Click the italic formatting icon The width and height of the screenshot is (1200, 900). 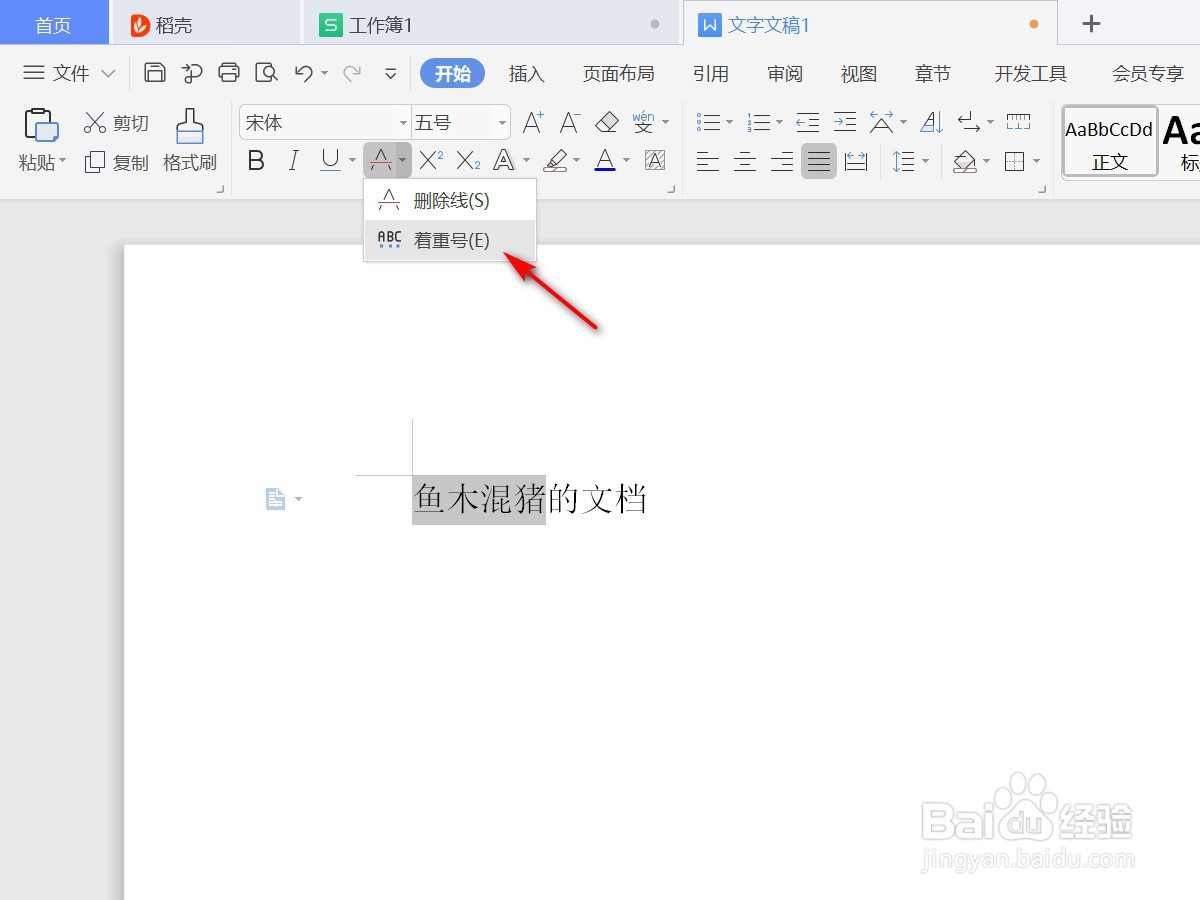[293, 160]
